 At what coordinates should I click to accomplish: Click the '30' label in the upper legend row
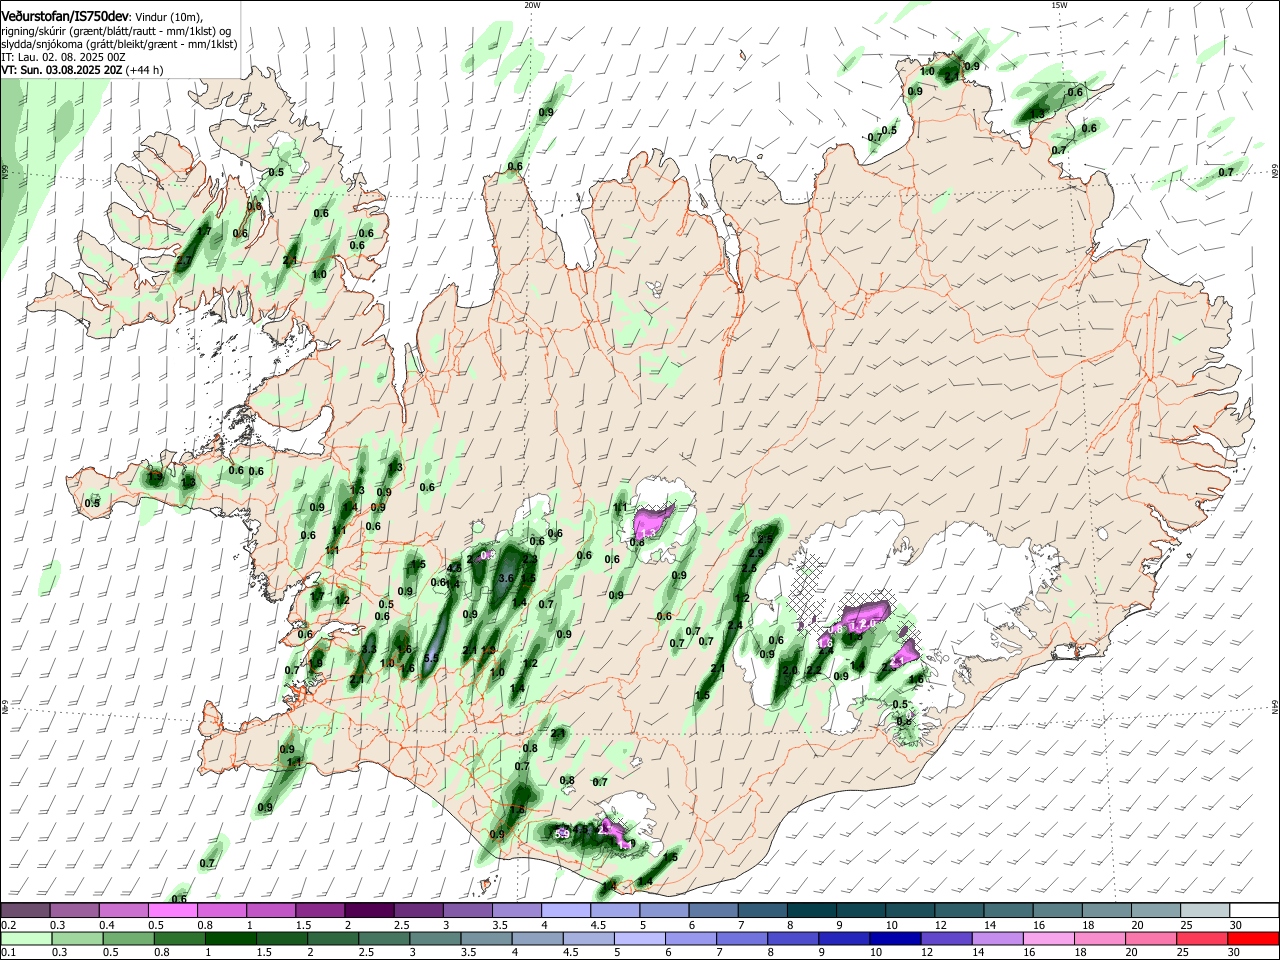tap(1236, 925)
